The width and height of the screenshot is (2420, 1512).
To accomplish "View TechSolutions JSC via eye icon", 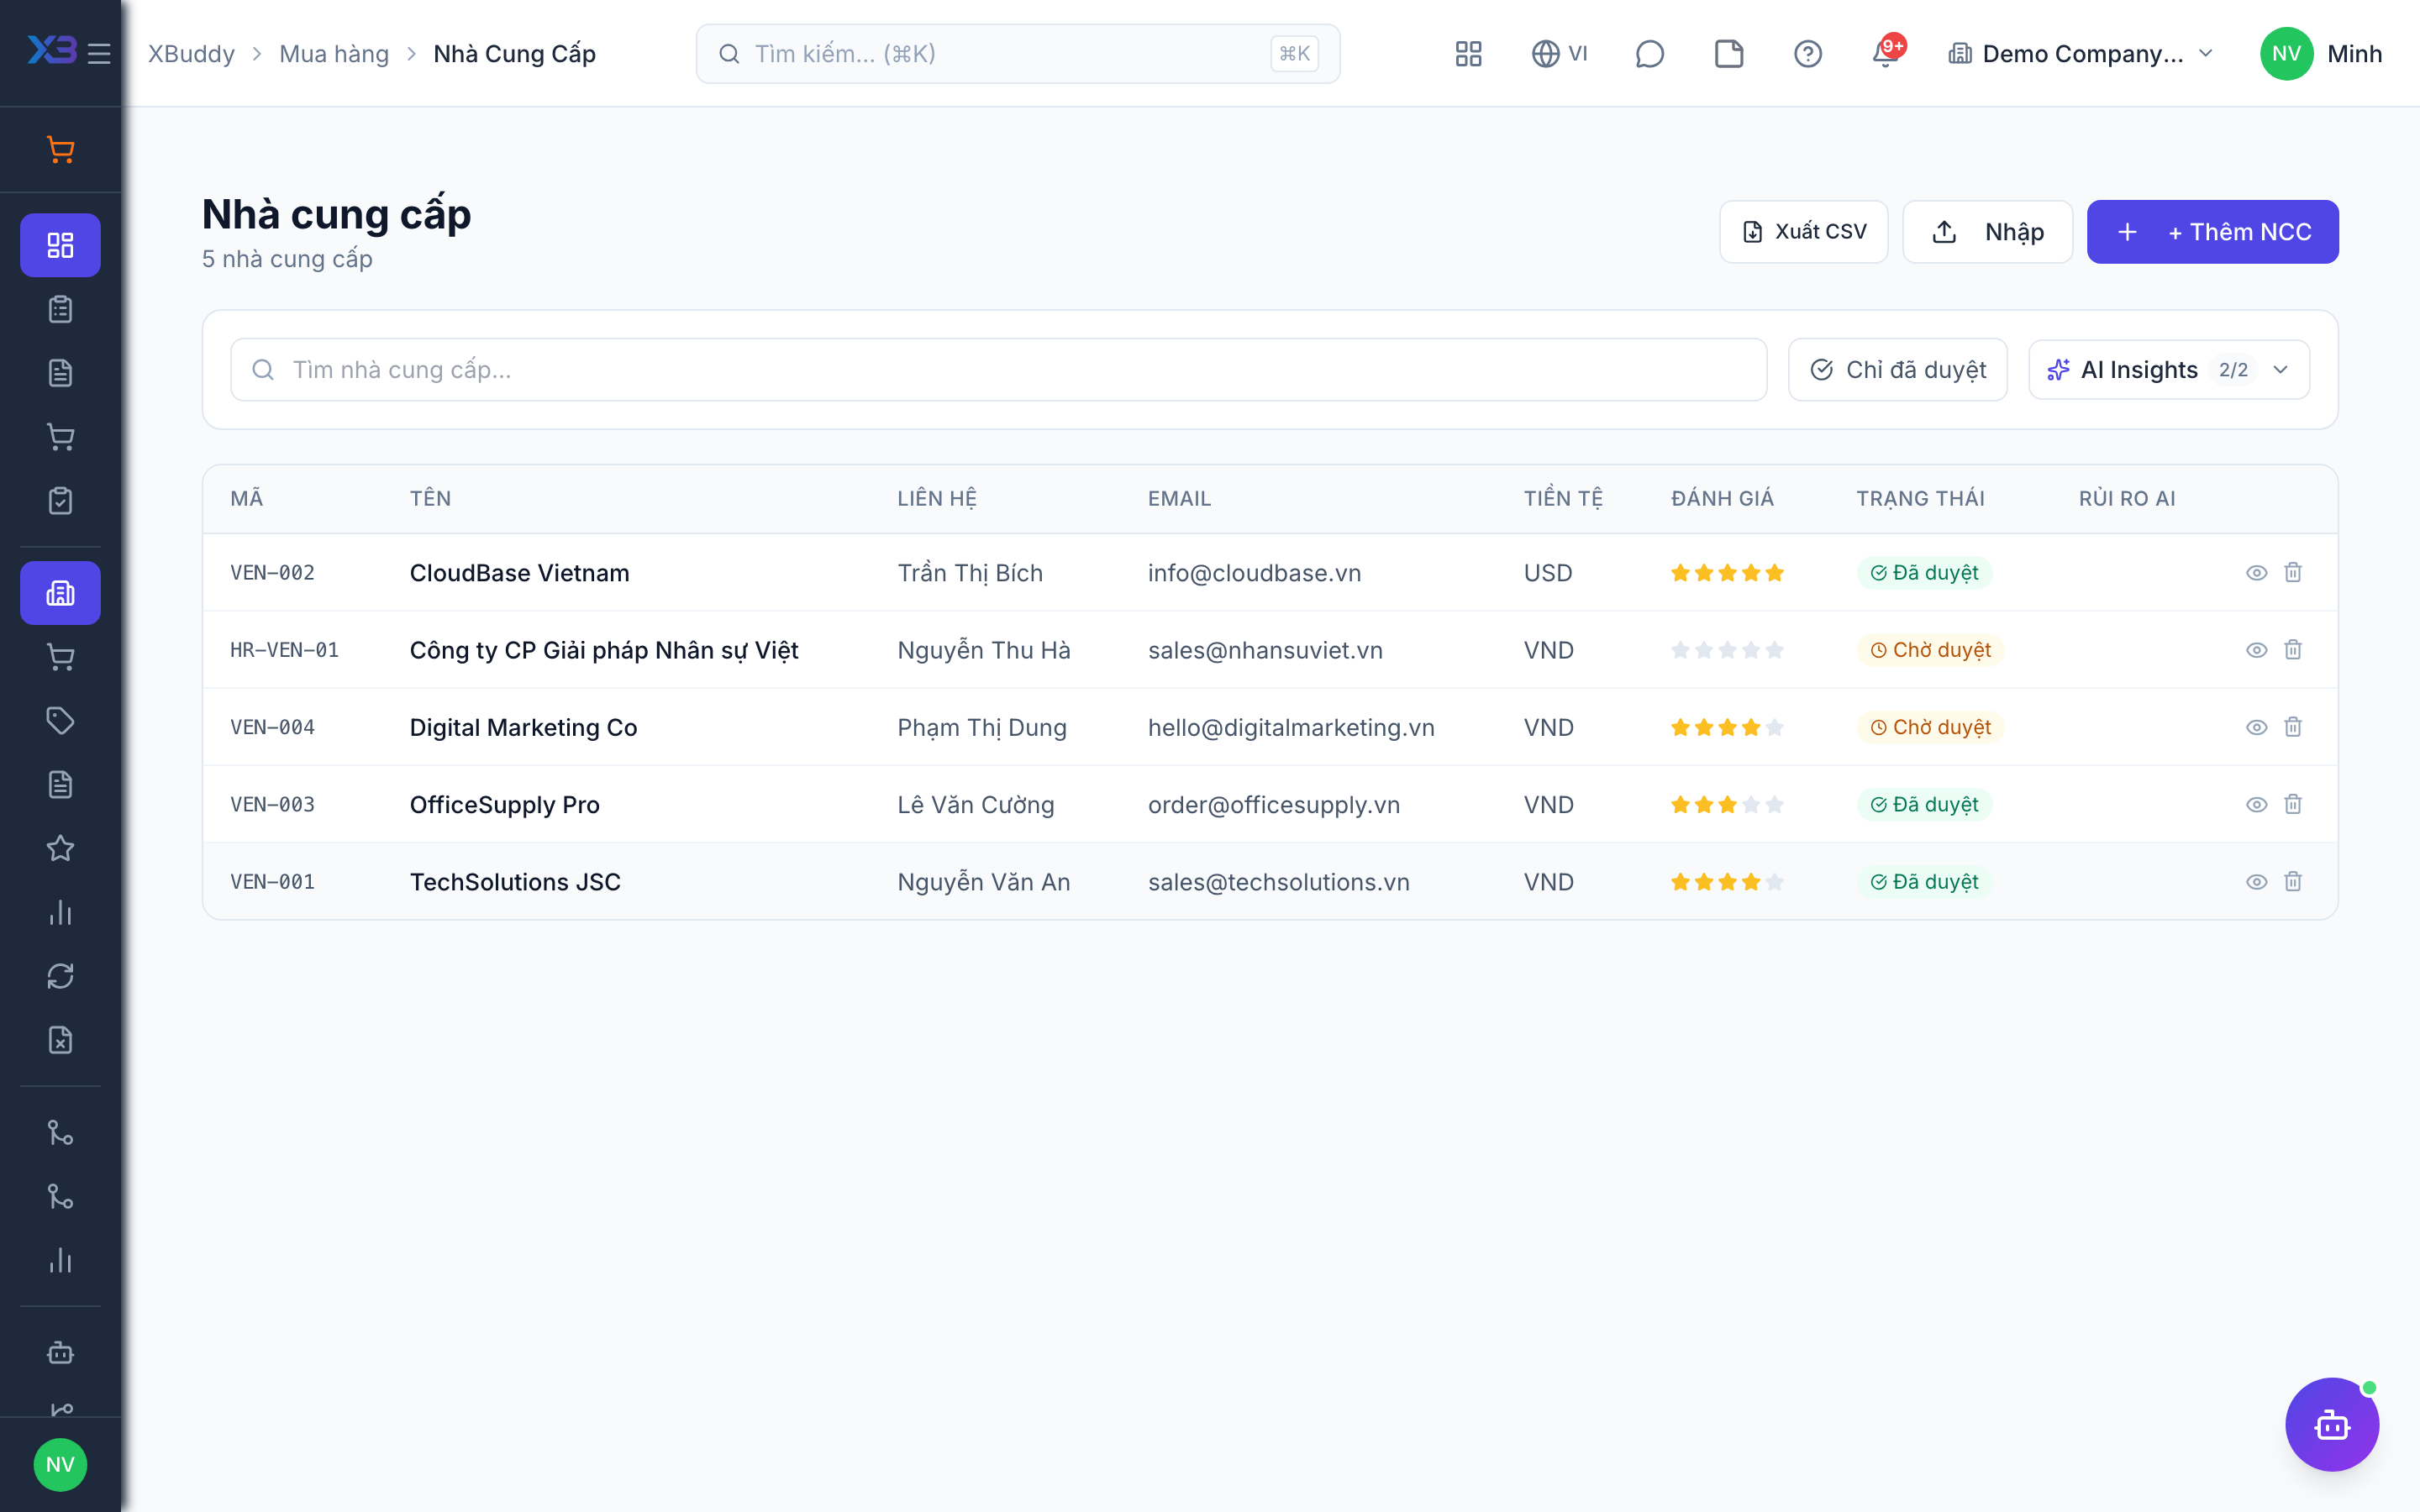I will (x=2256, y=881).
